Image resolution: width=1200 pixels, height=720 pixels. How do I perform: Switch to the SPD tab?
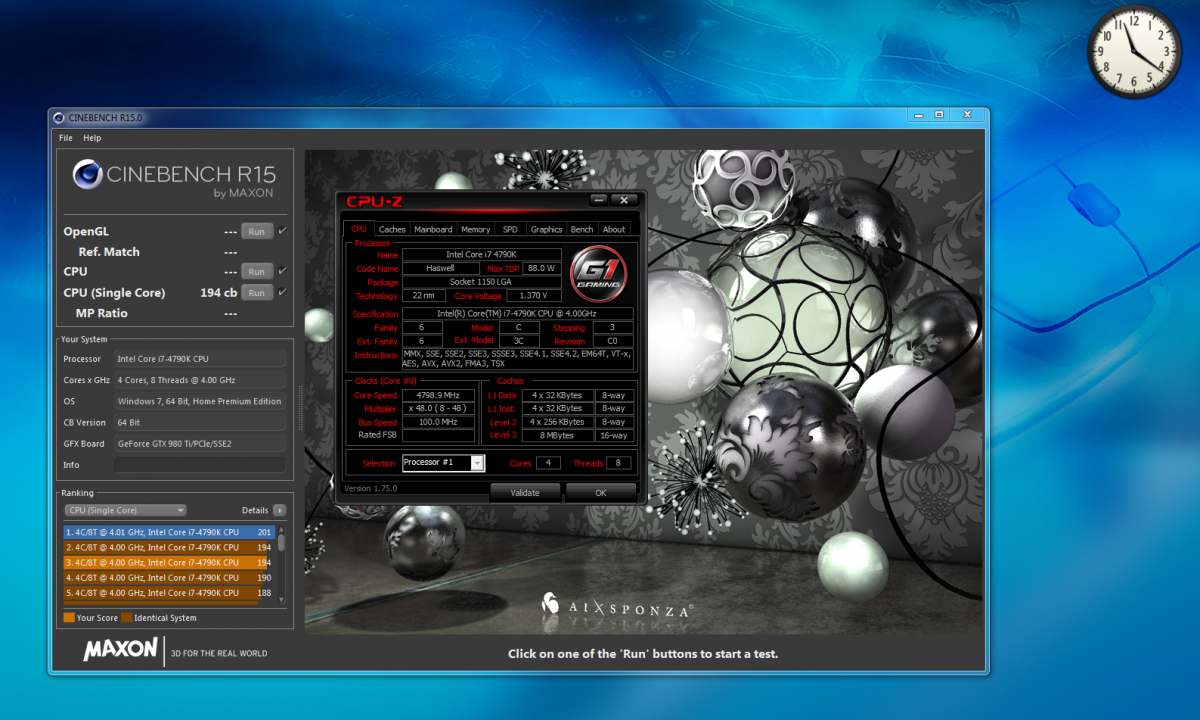pos(510,229)
